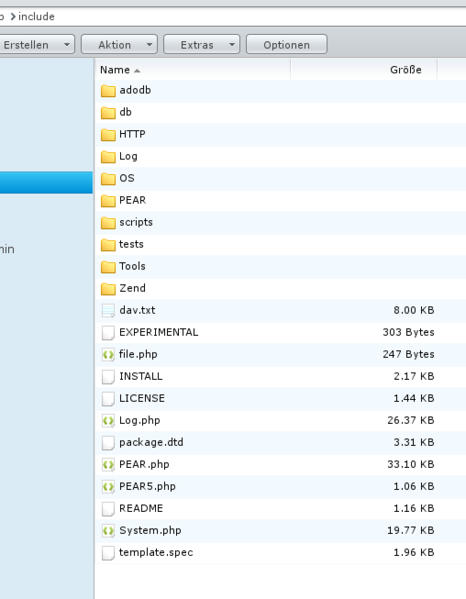
Task: Click the LICENSE file icon
Action: point(108,399)
